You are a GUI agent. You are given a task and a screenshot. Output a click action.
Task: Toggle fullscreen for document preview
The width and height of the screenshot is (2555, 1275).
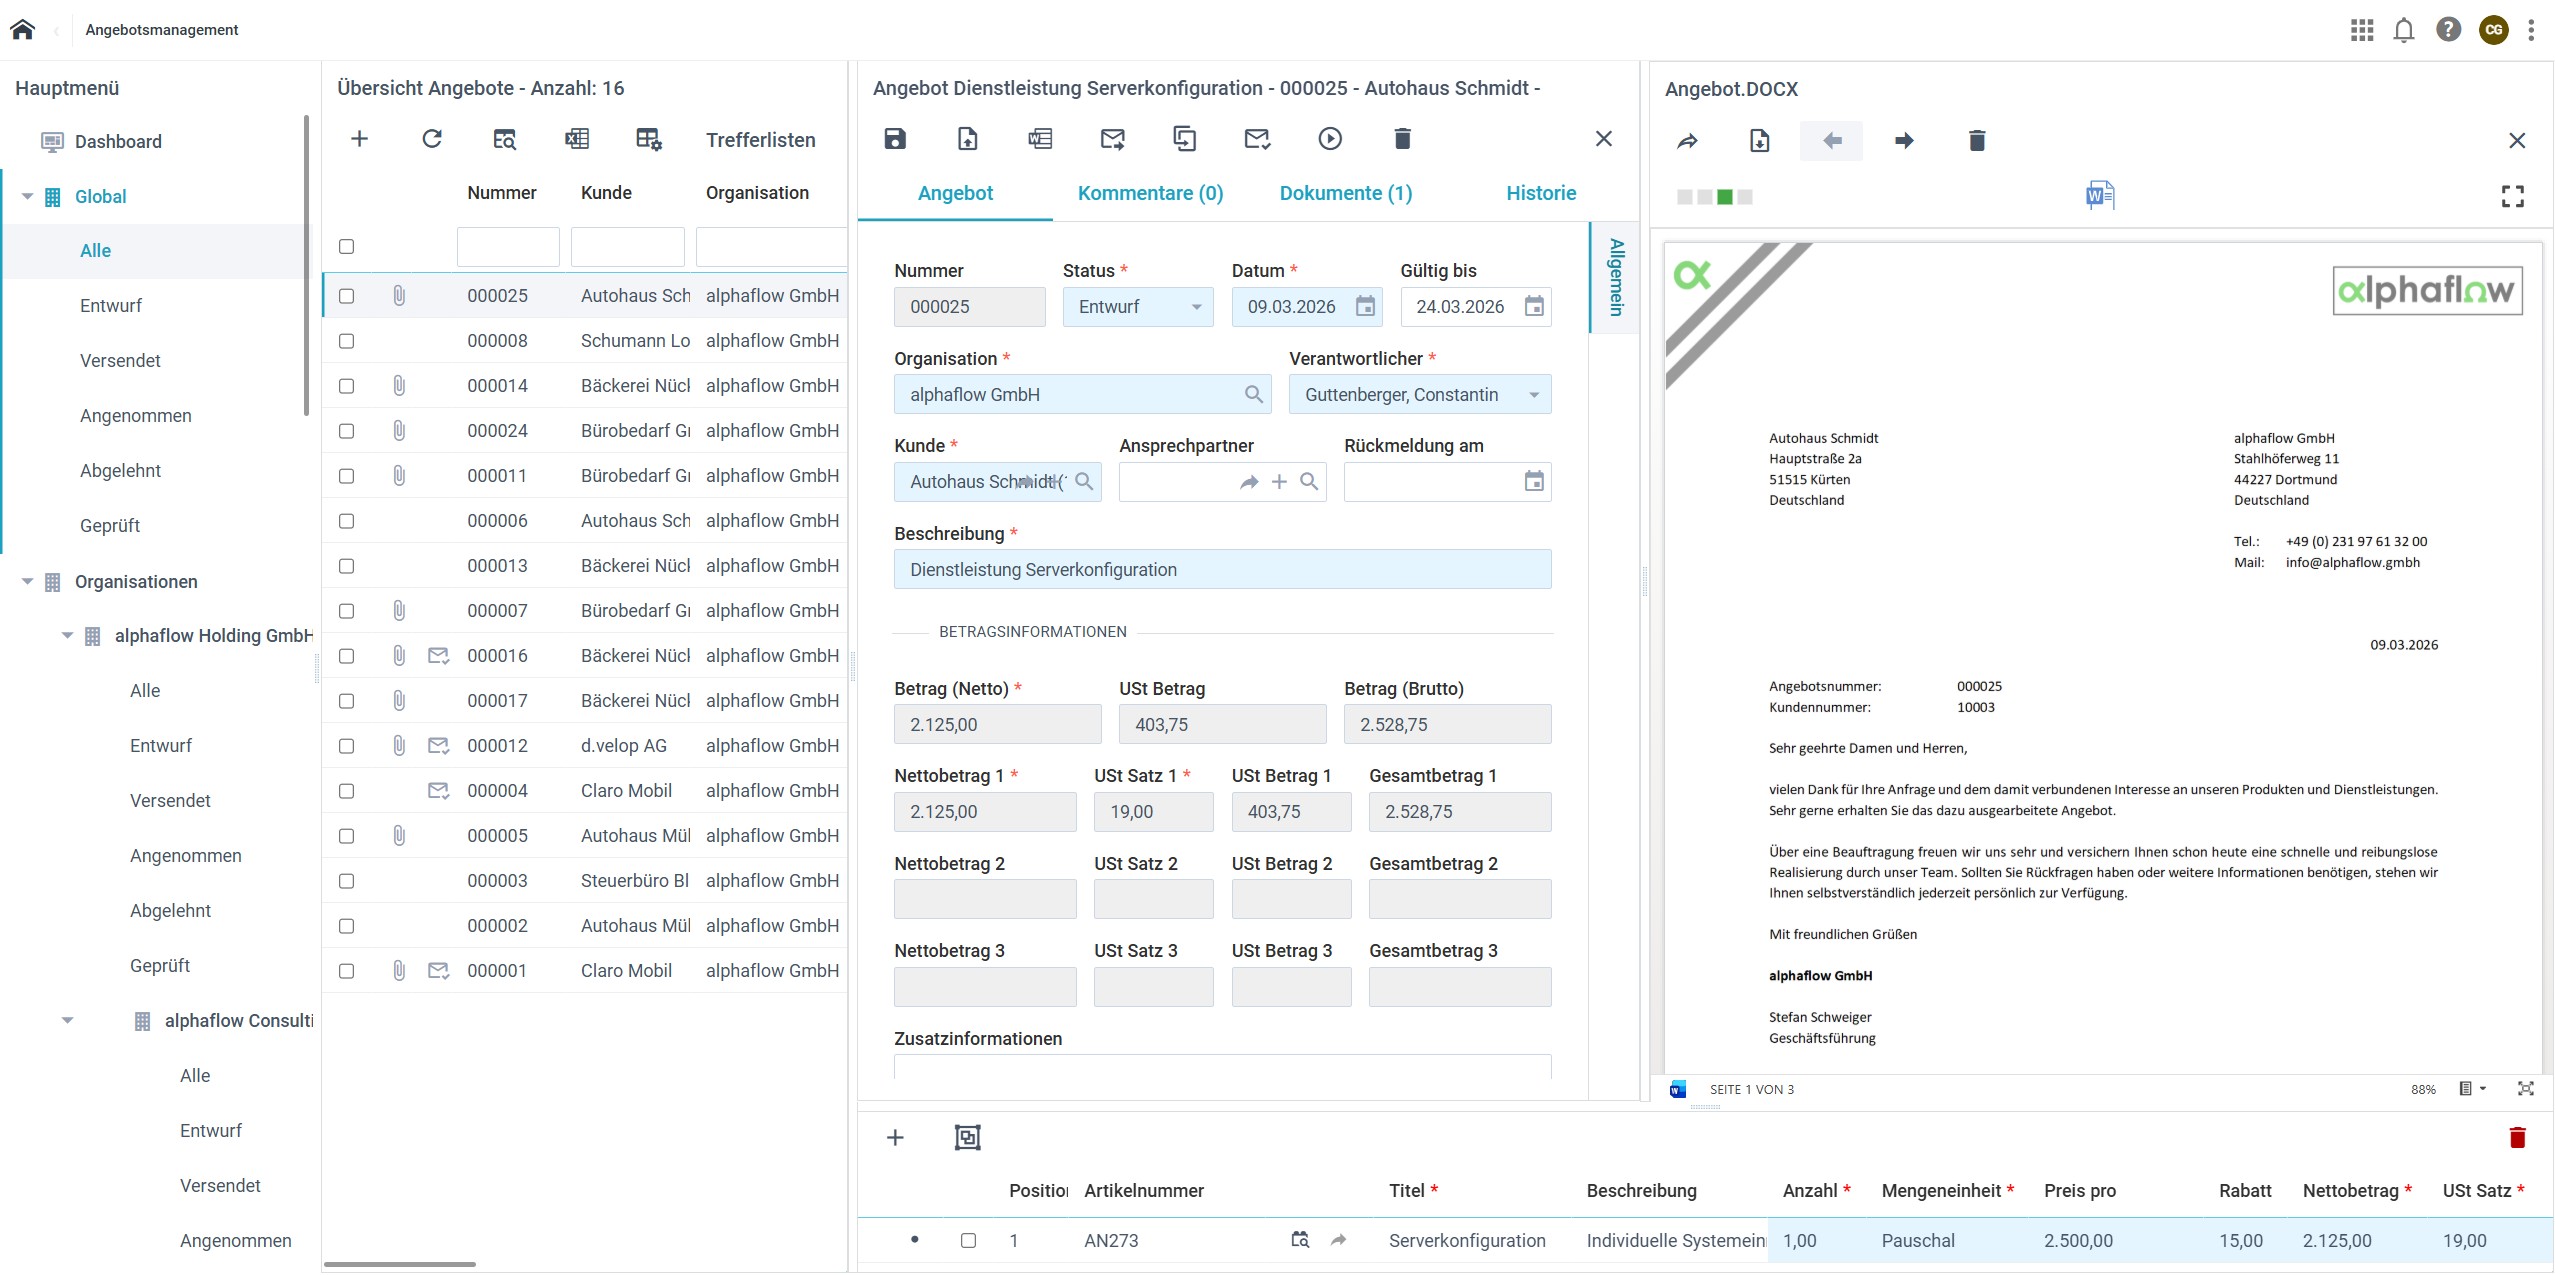[x=2512, y=196]
